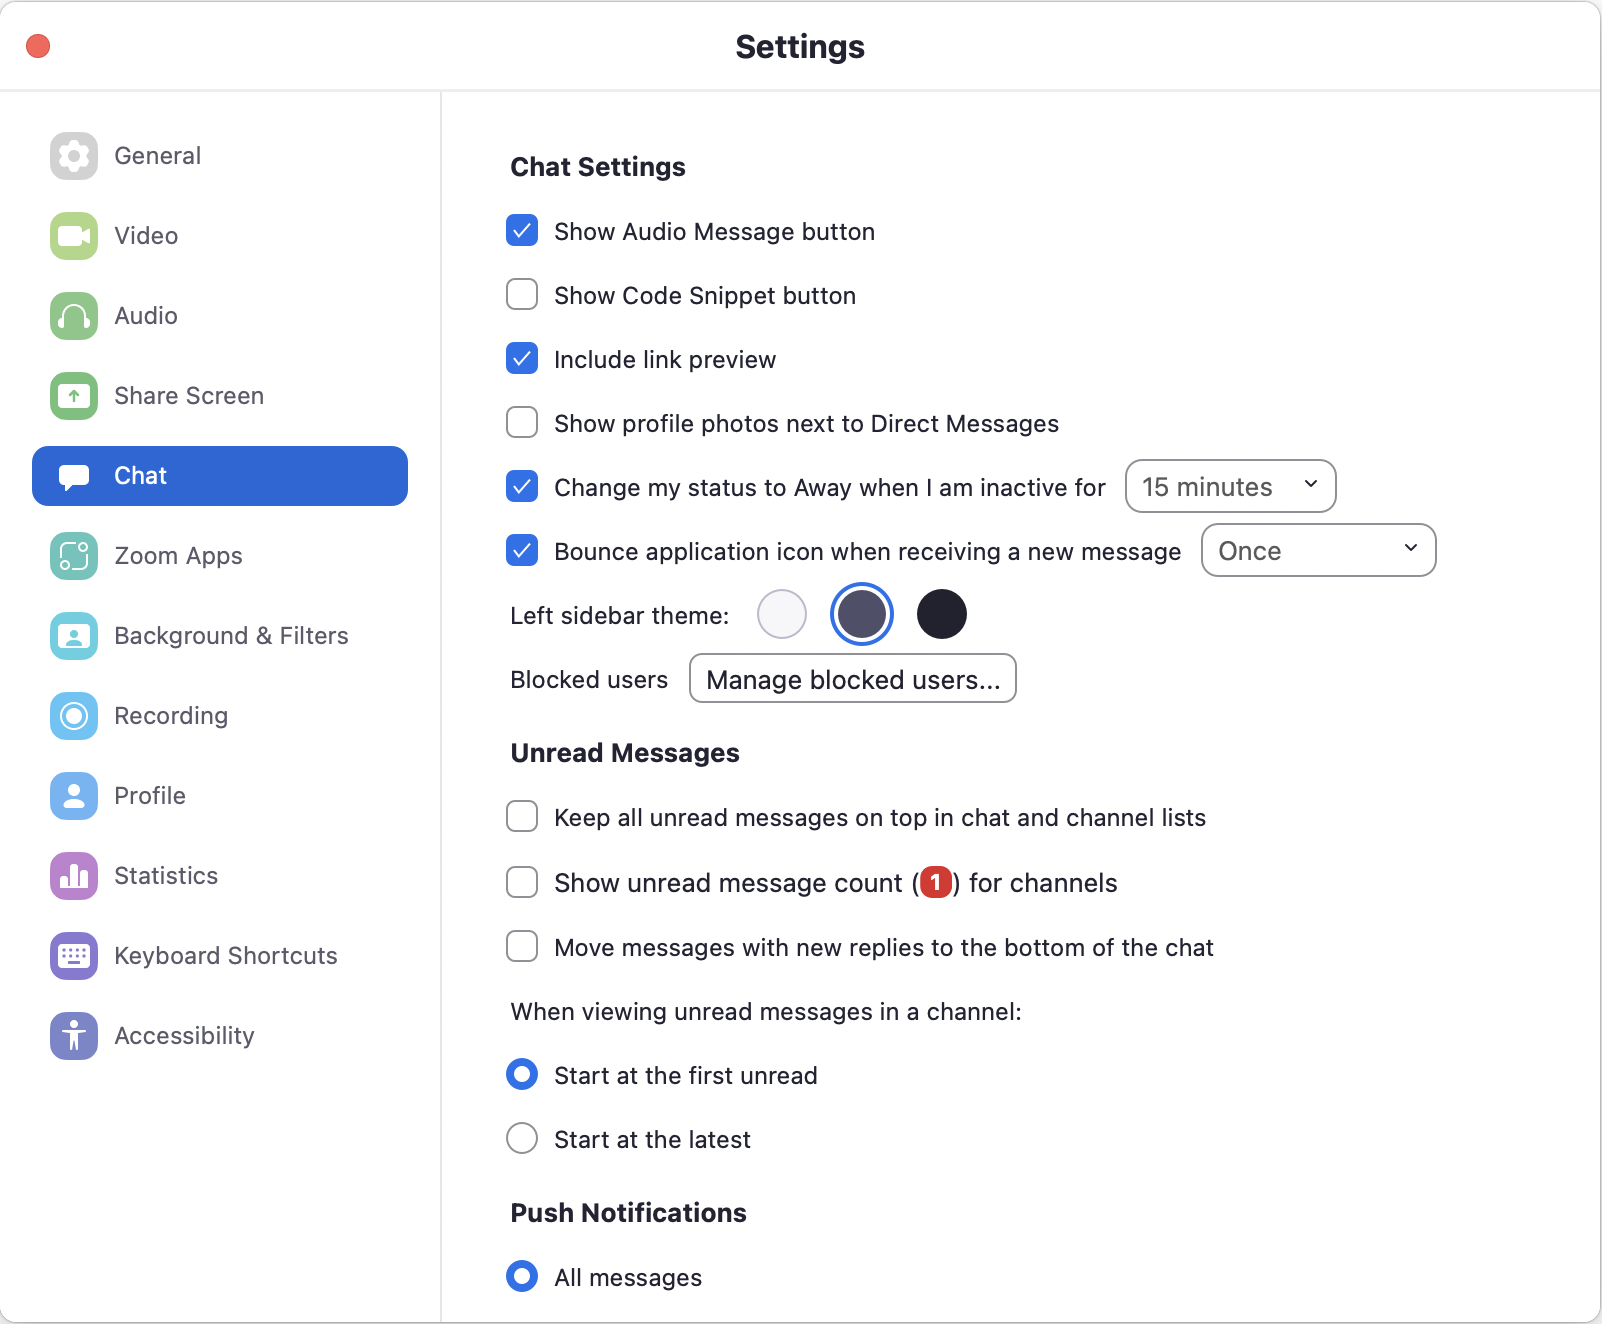Click the Share Screen icon
The width and height of the screenshot is (1602, 1324).
74,396
